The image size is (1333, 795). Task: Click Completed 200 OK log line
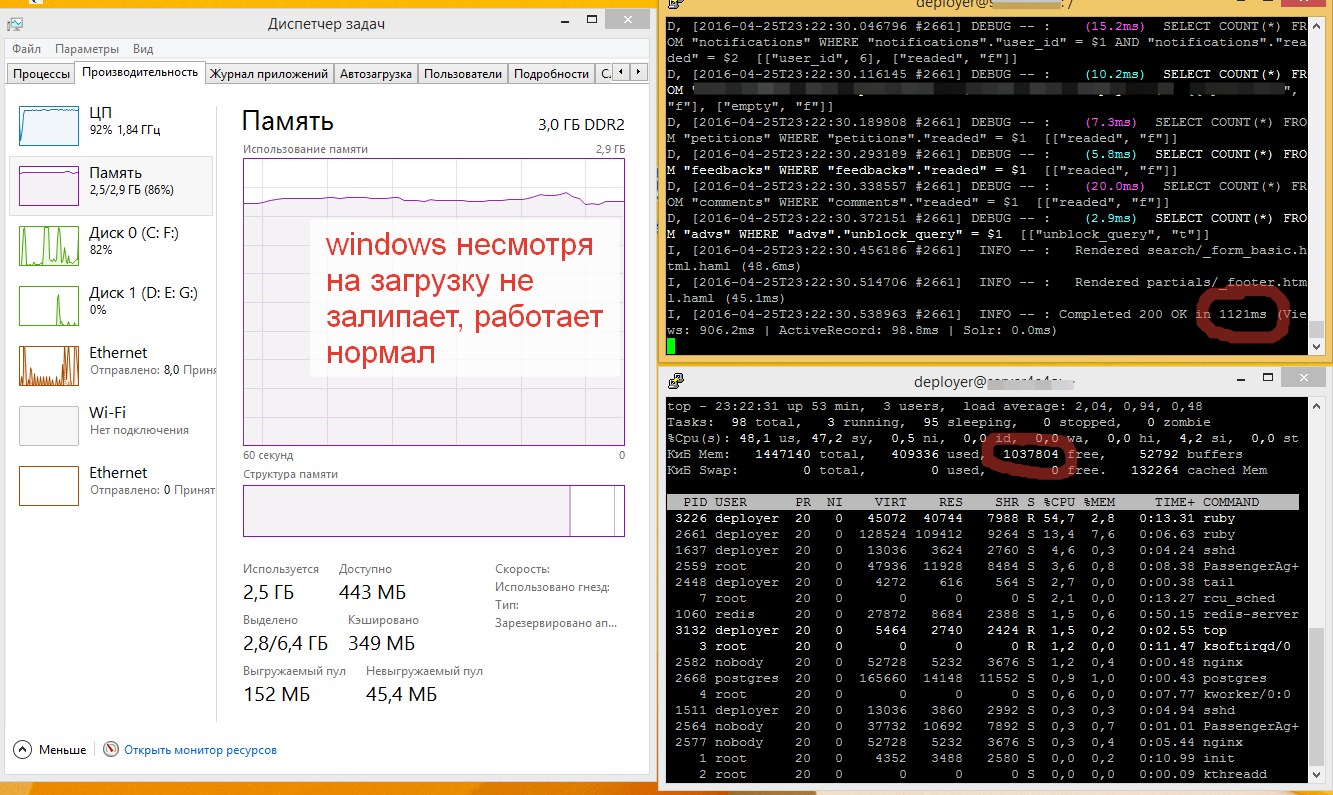pos(987,322)
